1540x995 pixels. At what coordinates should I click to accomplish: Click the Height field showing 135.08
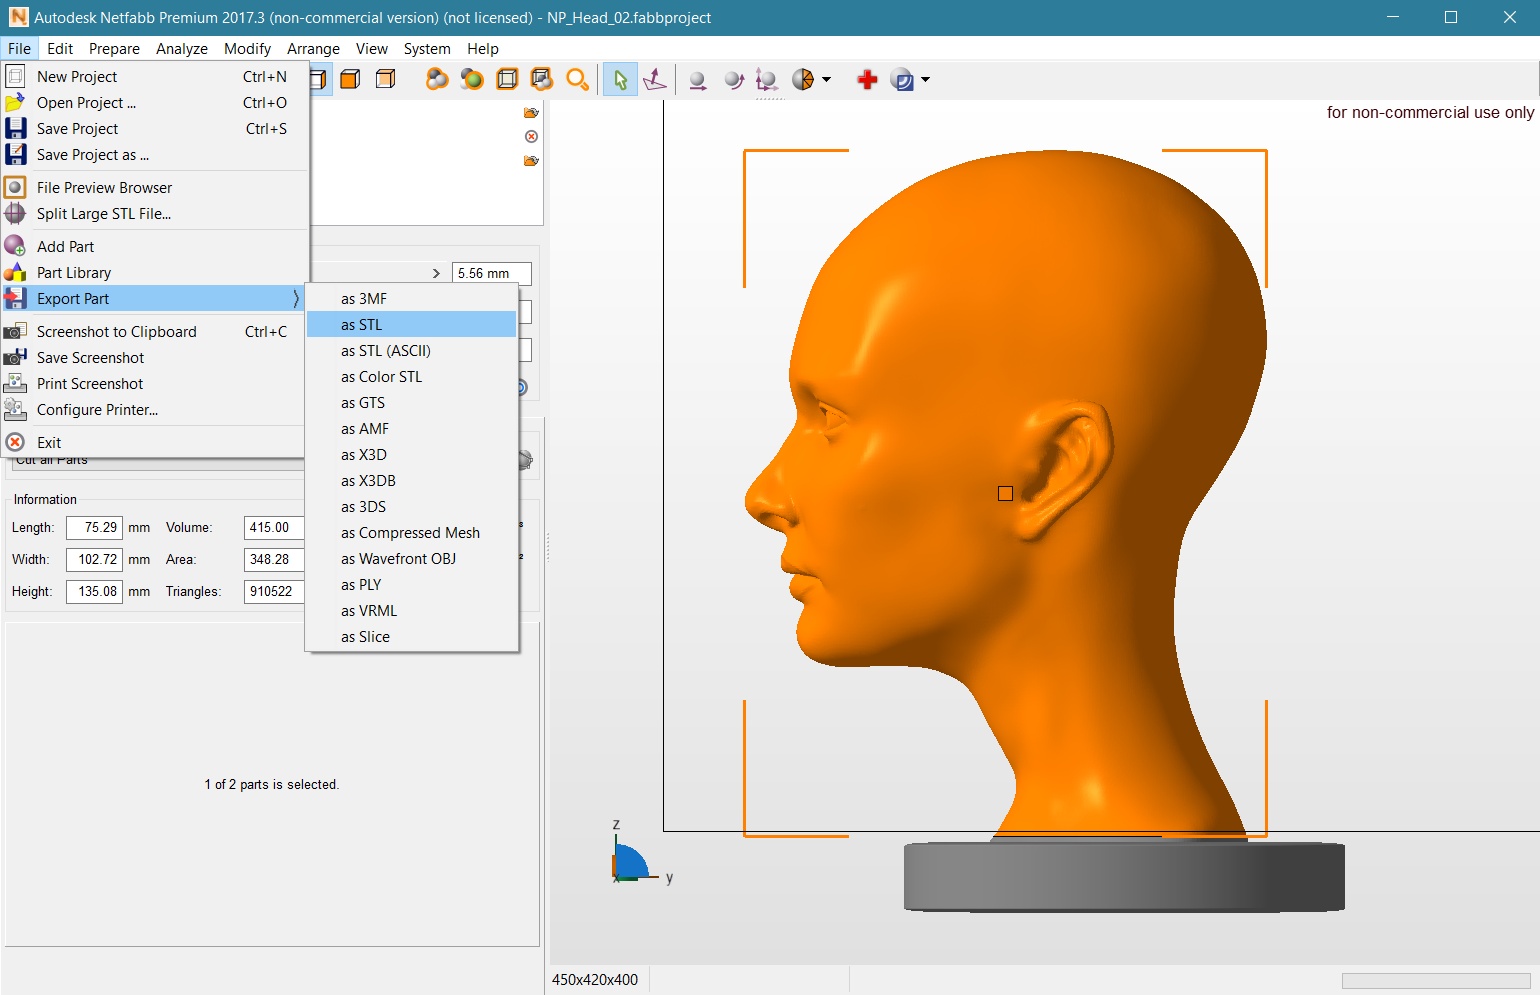(94, 592)
